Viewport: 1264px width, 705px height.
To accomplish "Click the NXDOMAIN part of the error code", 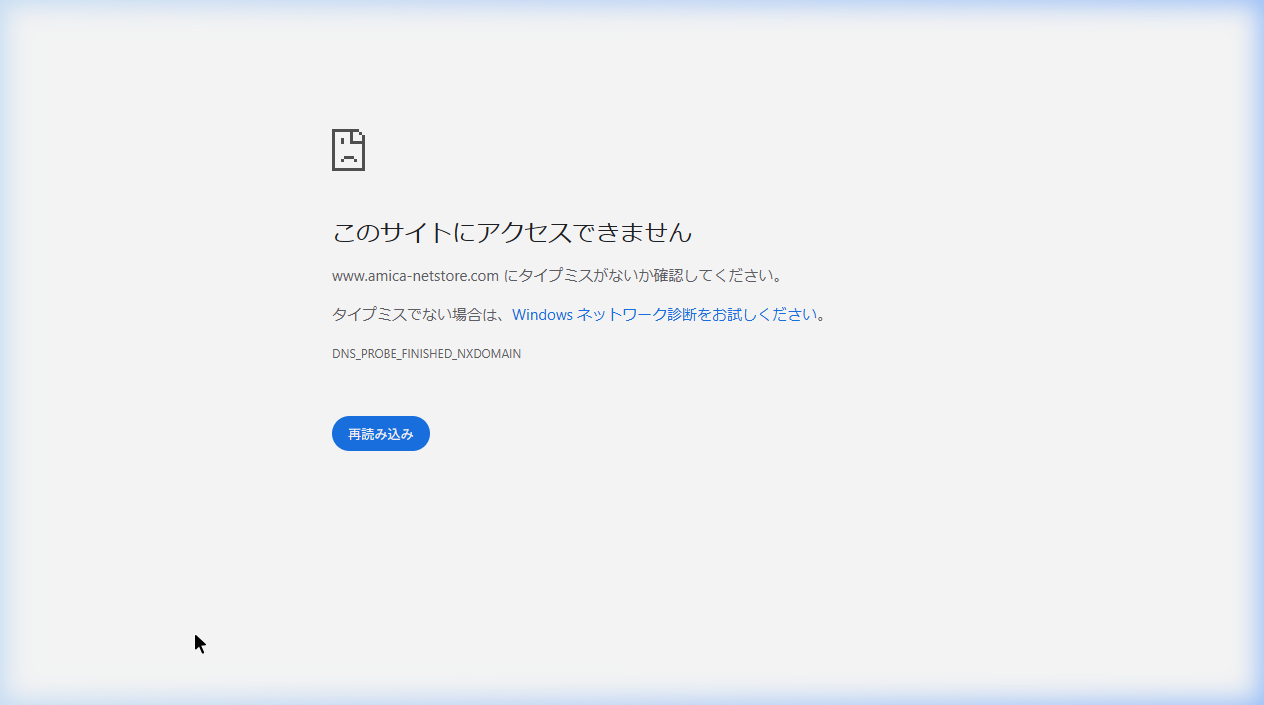I will click(x=489, y=354).
